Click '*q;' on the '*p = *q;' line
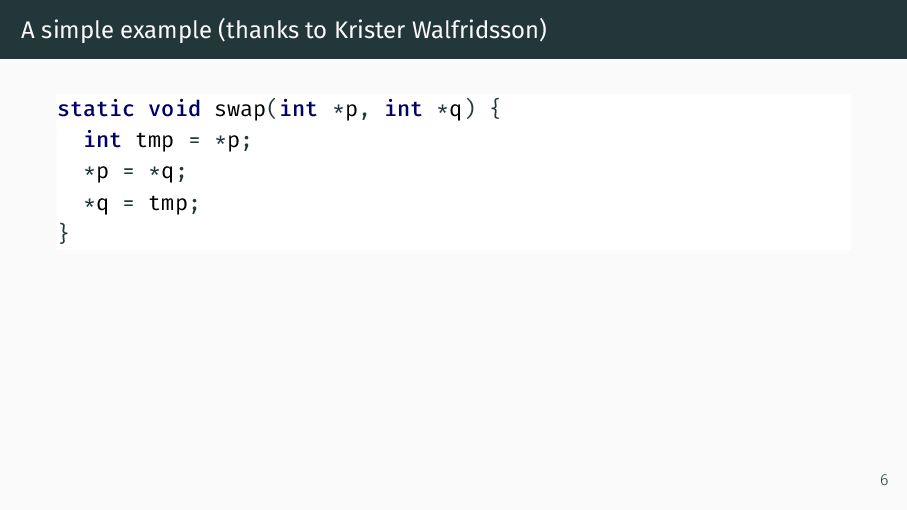 pyautogui.click(x=167, y=172)
